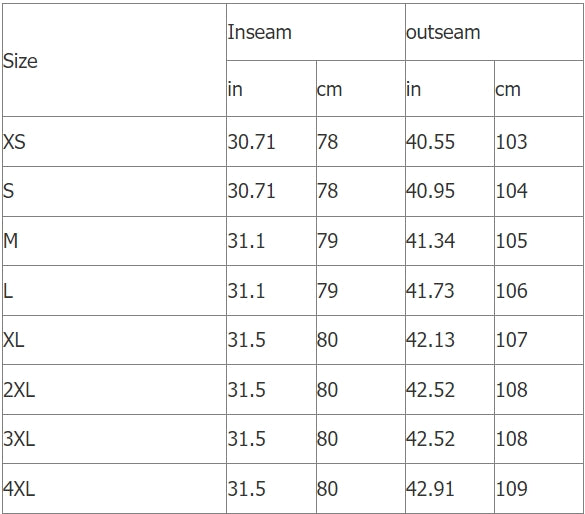Click the Size header cell

pos(114,60)
